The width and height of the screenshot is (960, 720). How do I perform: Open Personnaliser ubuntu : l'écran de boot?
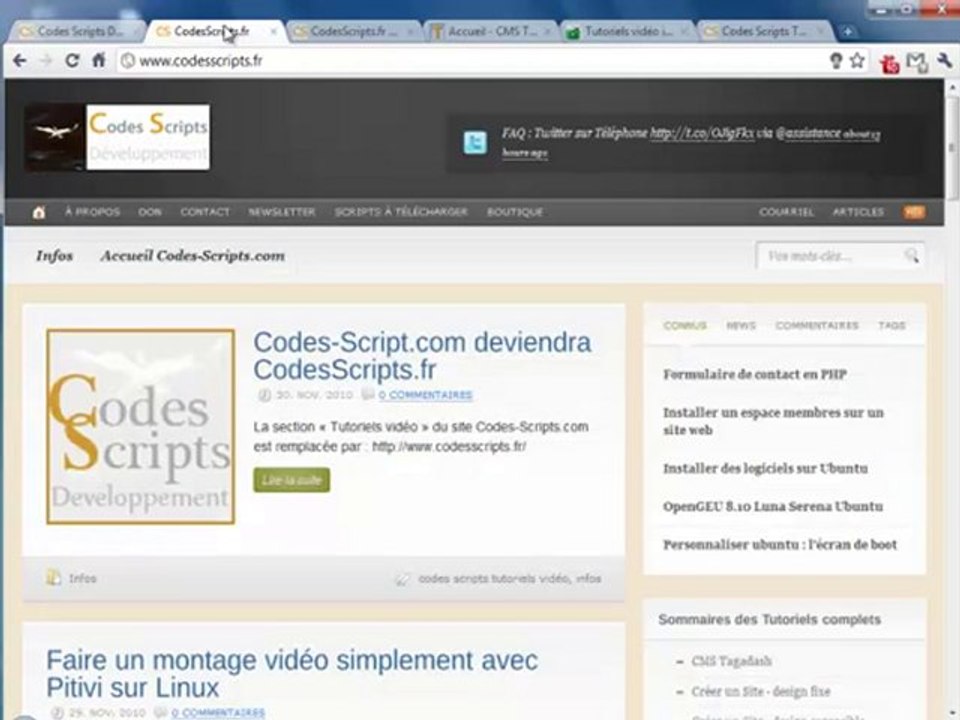(780, 544)
